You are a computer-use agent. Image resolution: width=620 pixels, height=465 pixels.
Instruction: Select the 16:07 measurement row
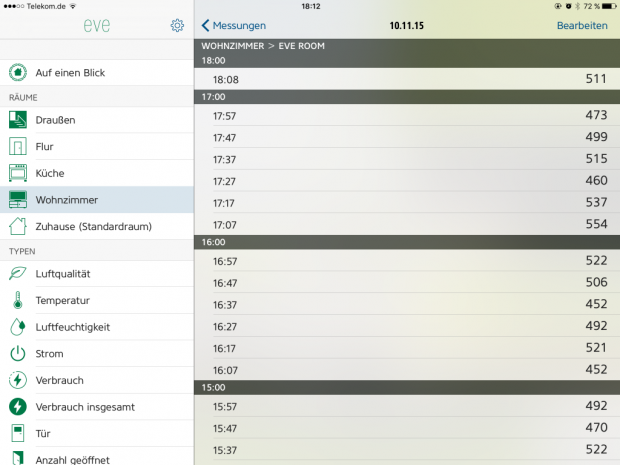tap(407, 369)
